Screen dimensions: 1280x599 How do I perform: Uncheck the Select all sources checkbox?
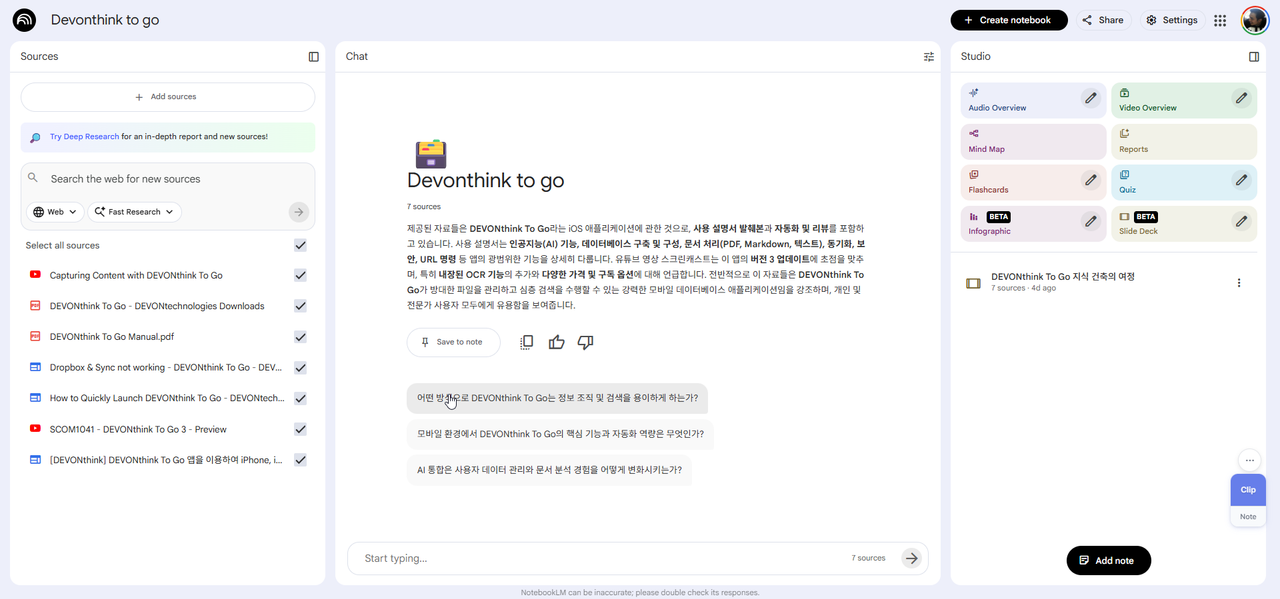(299, 245)
